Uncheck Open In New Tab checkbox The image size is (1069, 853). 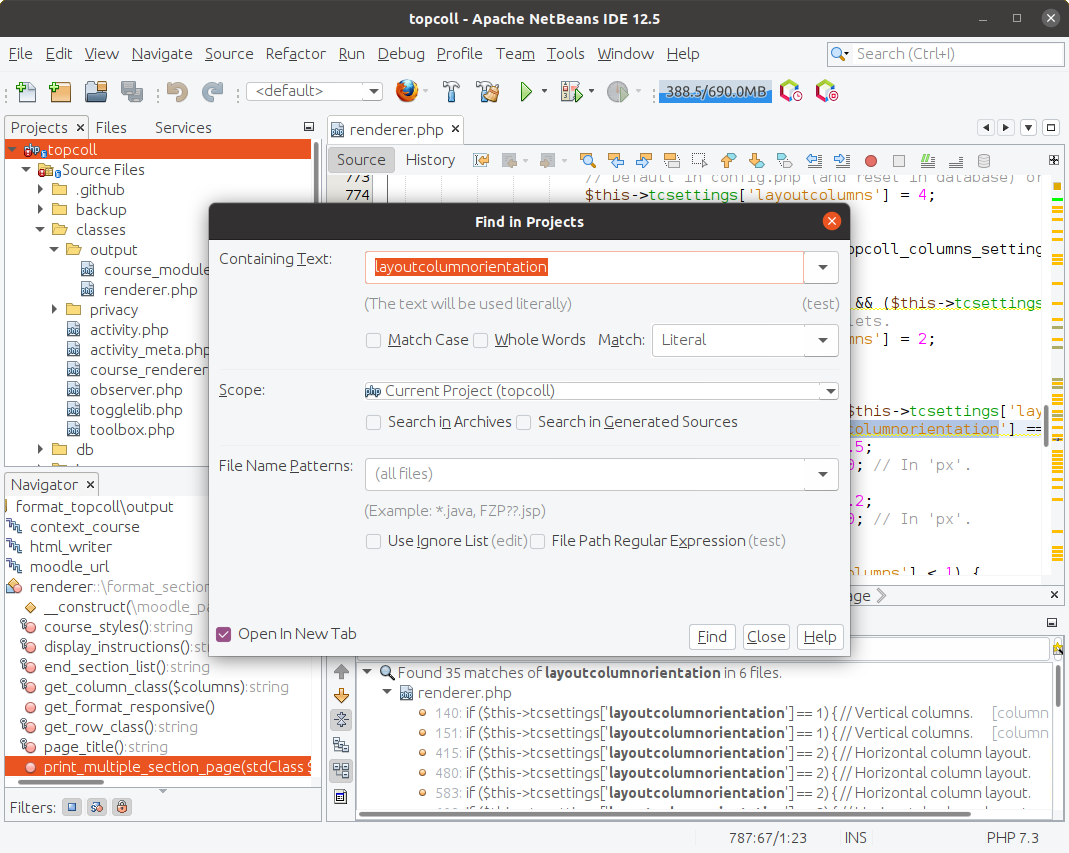[x=224, y=634]
